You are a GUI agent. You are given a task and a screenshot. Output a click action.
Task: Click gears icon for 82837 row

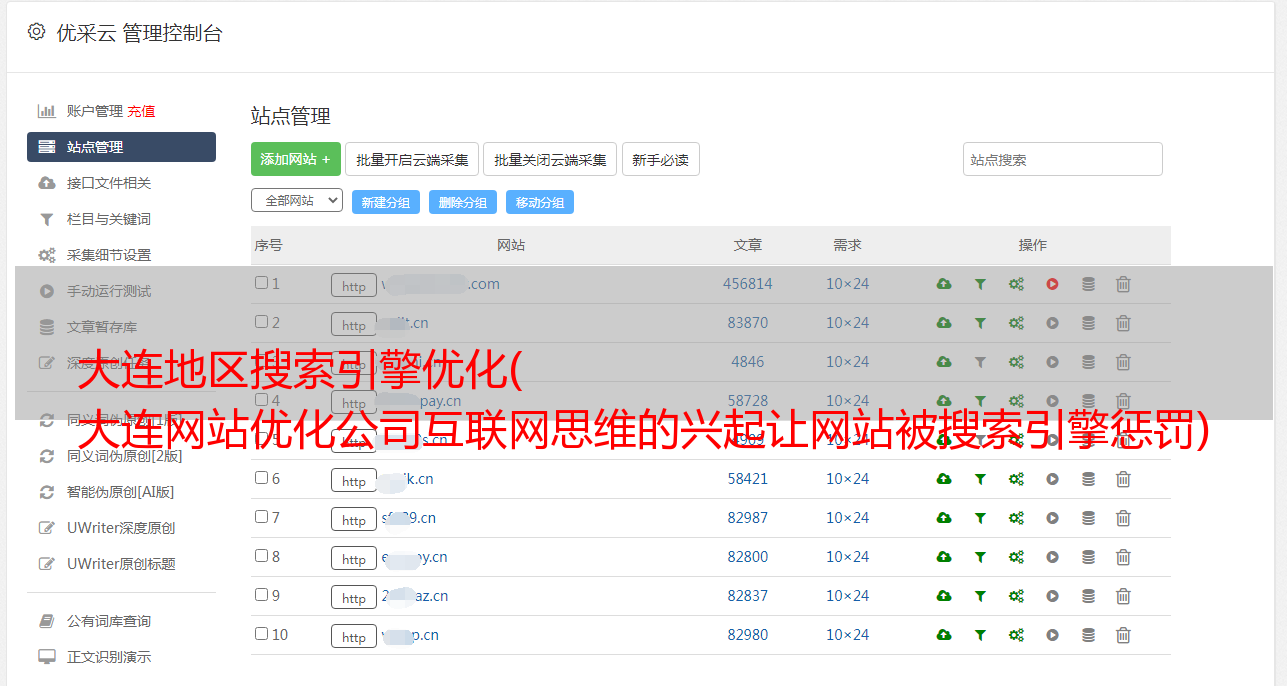pyautogui.click(x=1016, y=596)
